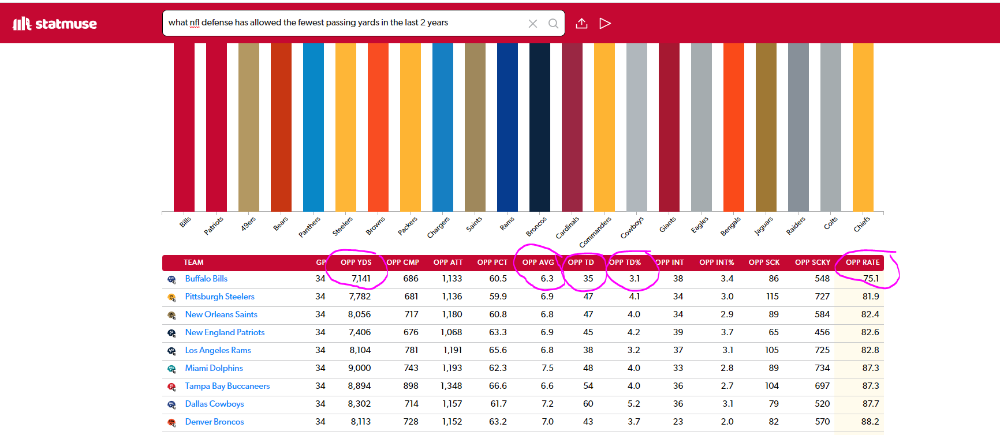
Task: Open the StatMuse home logo
Action: pyautogui.click(x=55, y=24)
